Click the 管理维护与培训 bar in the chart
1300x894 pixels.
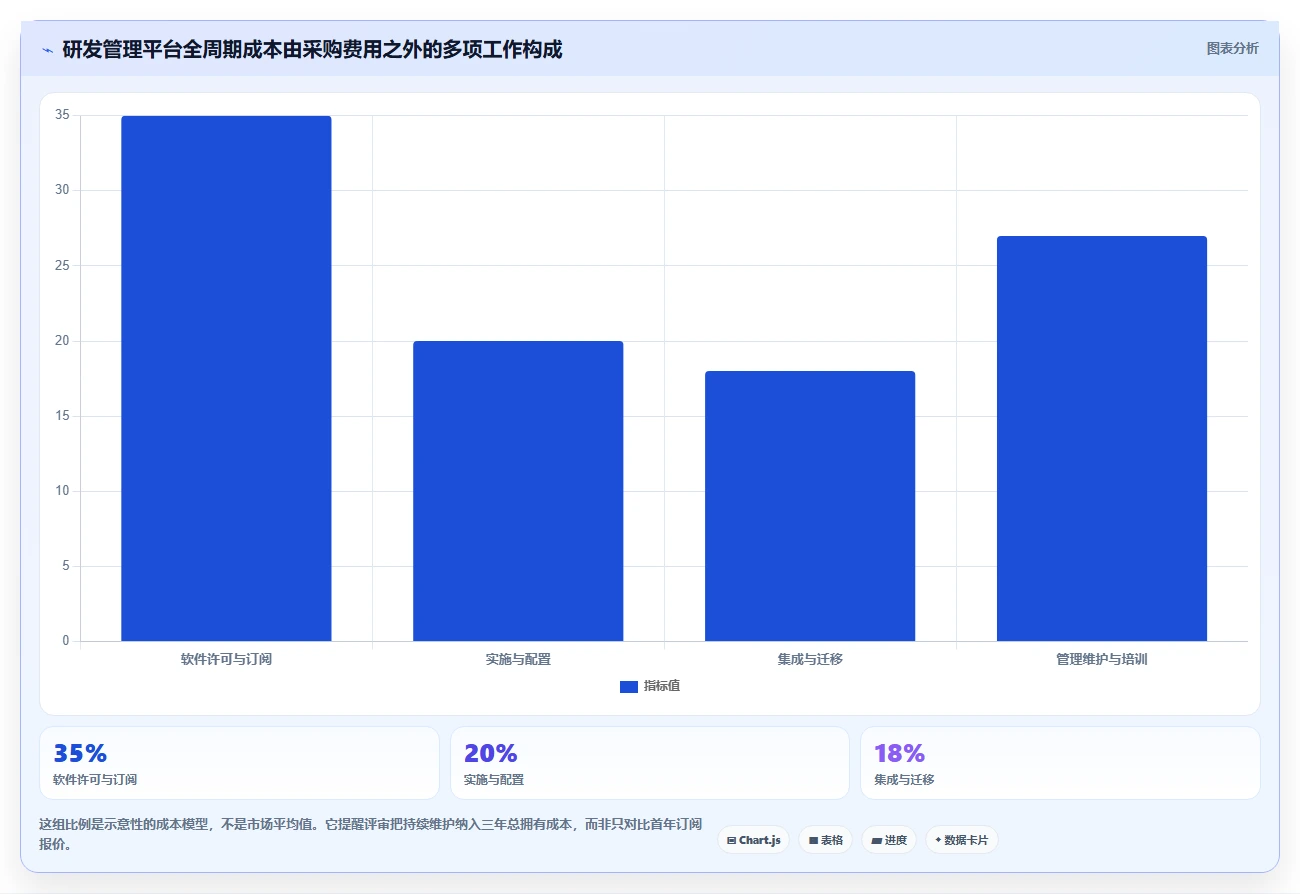(x=1102, y=438)
